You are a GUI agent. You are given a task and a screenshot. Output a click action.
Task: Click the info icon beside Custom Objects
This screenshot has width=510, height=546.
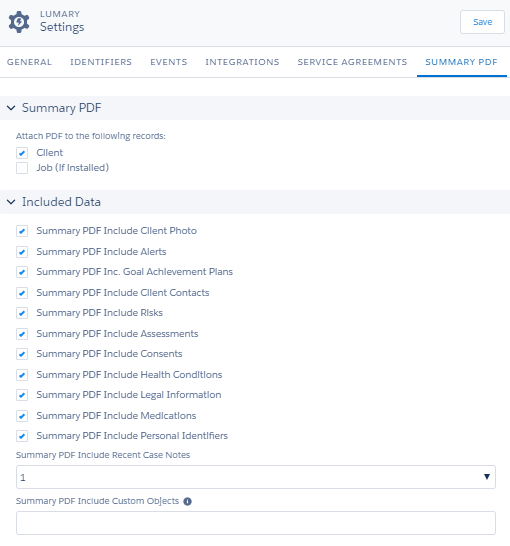pos(187,501)
